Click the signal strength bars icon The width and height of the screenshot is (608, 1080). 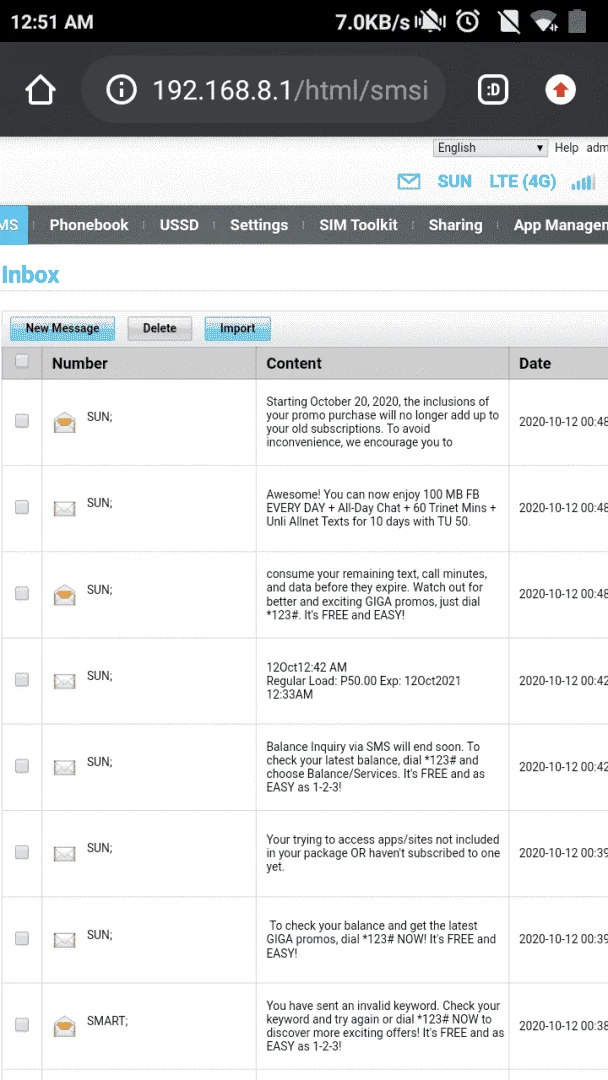[583, 182]
